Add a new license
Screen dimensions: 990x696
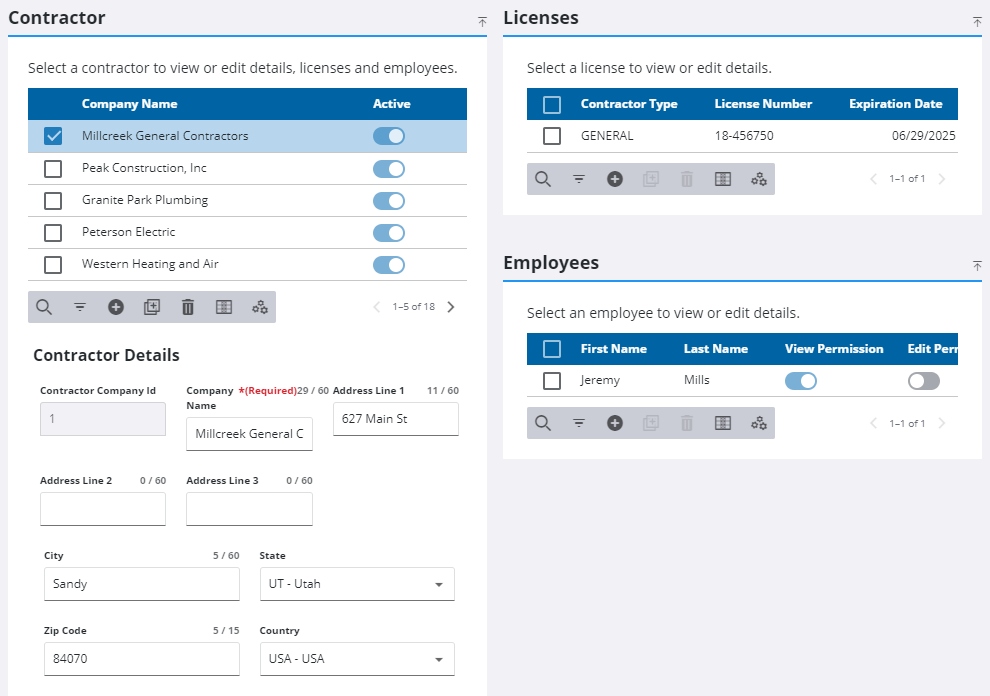pyautogui.click(x=615, y=179)
